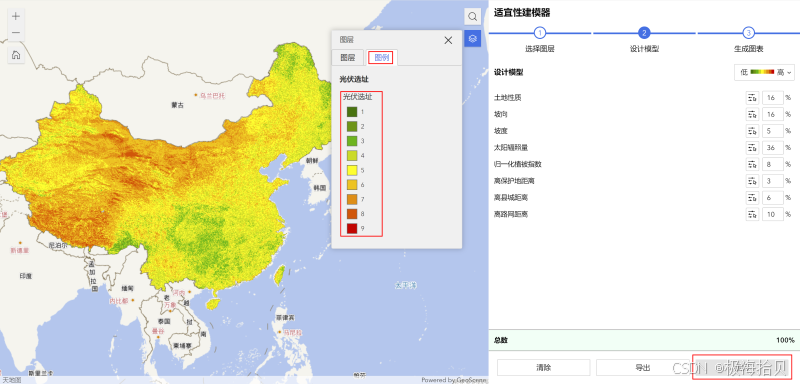
Task: Click the 尼泊尔 label on map
Action: pyautogui.click(x=57, y=245)
